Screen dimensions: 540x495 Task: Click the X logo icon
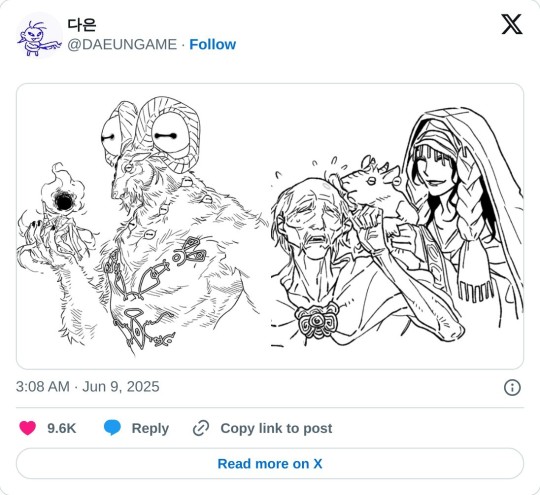tap(512, 24)
